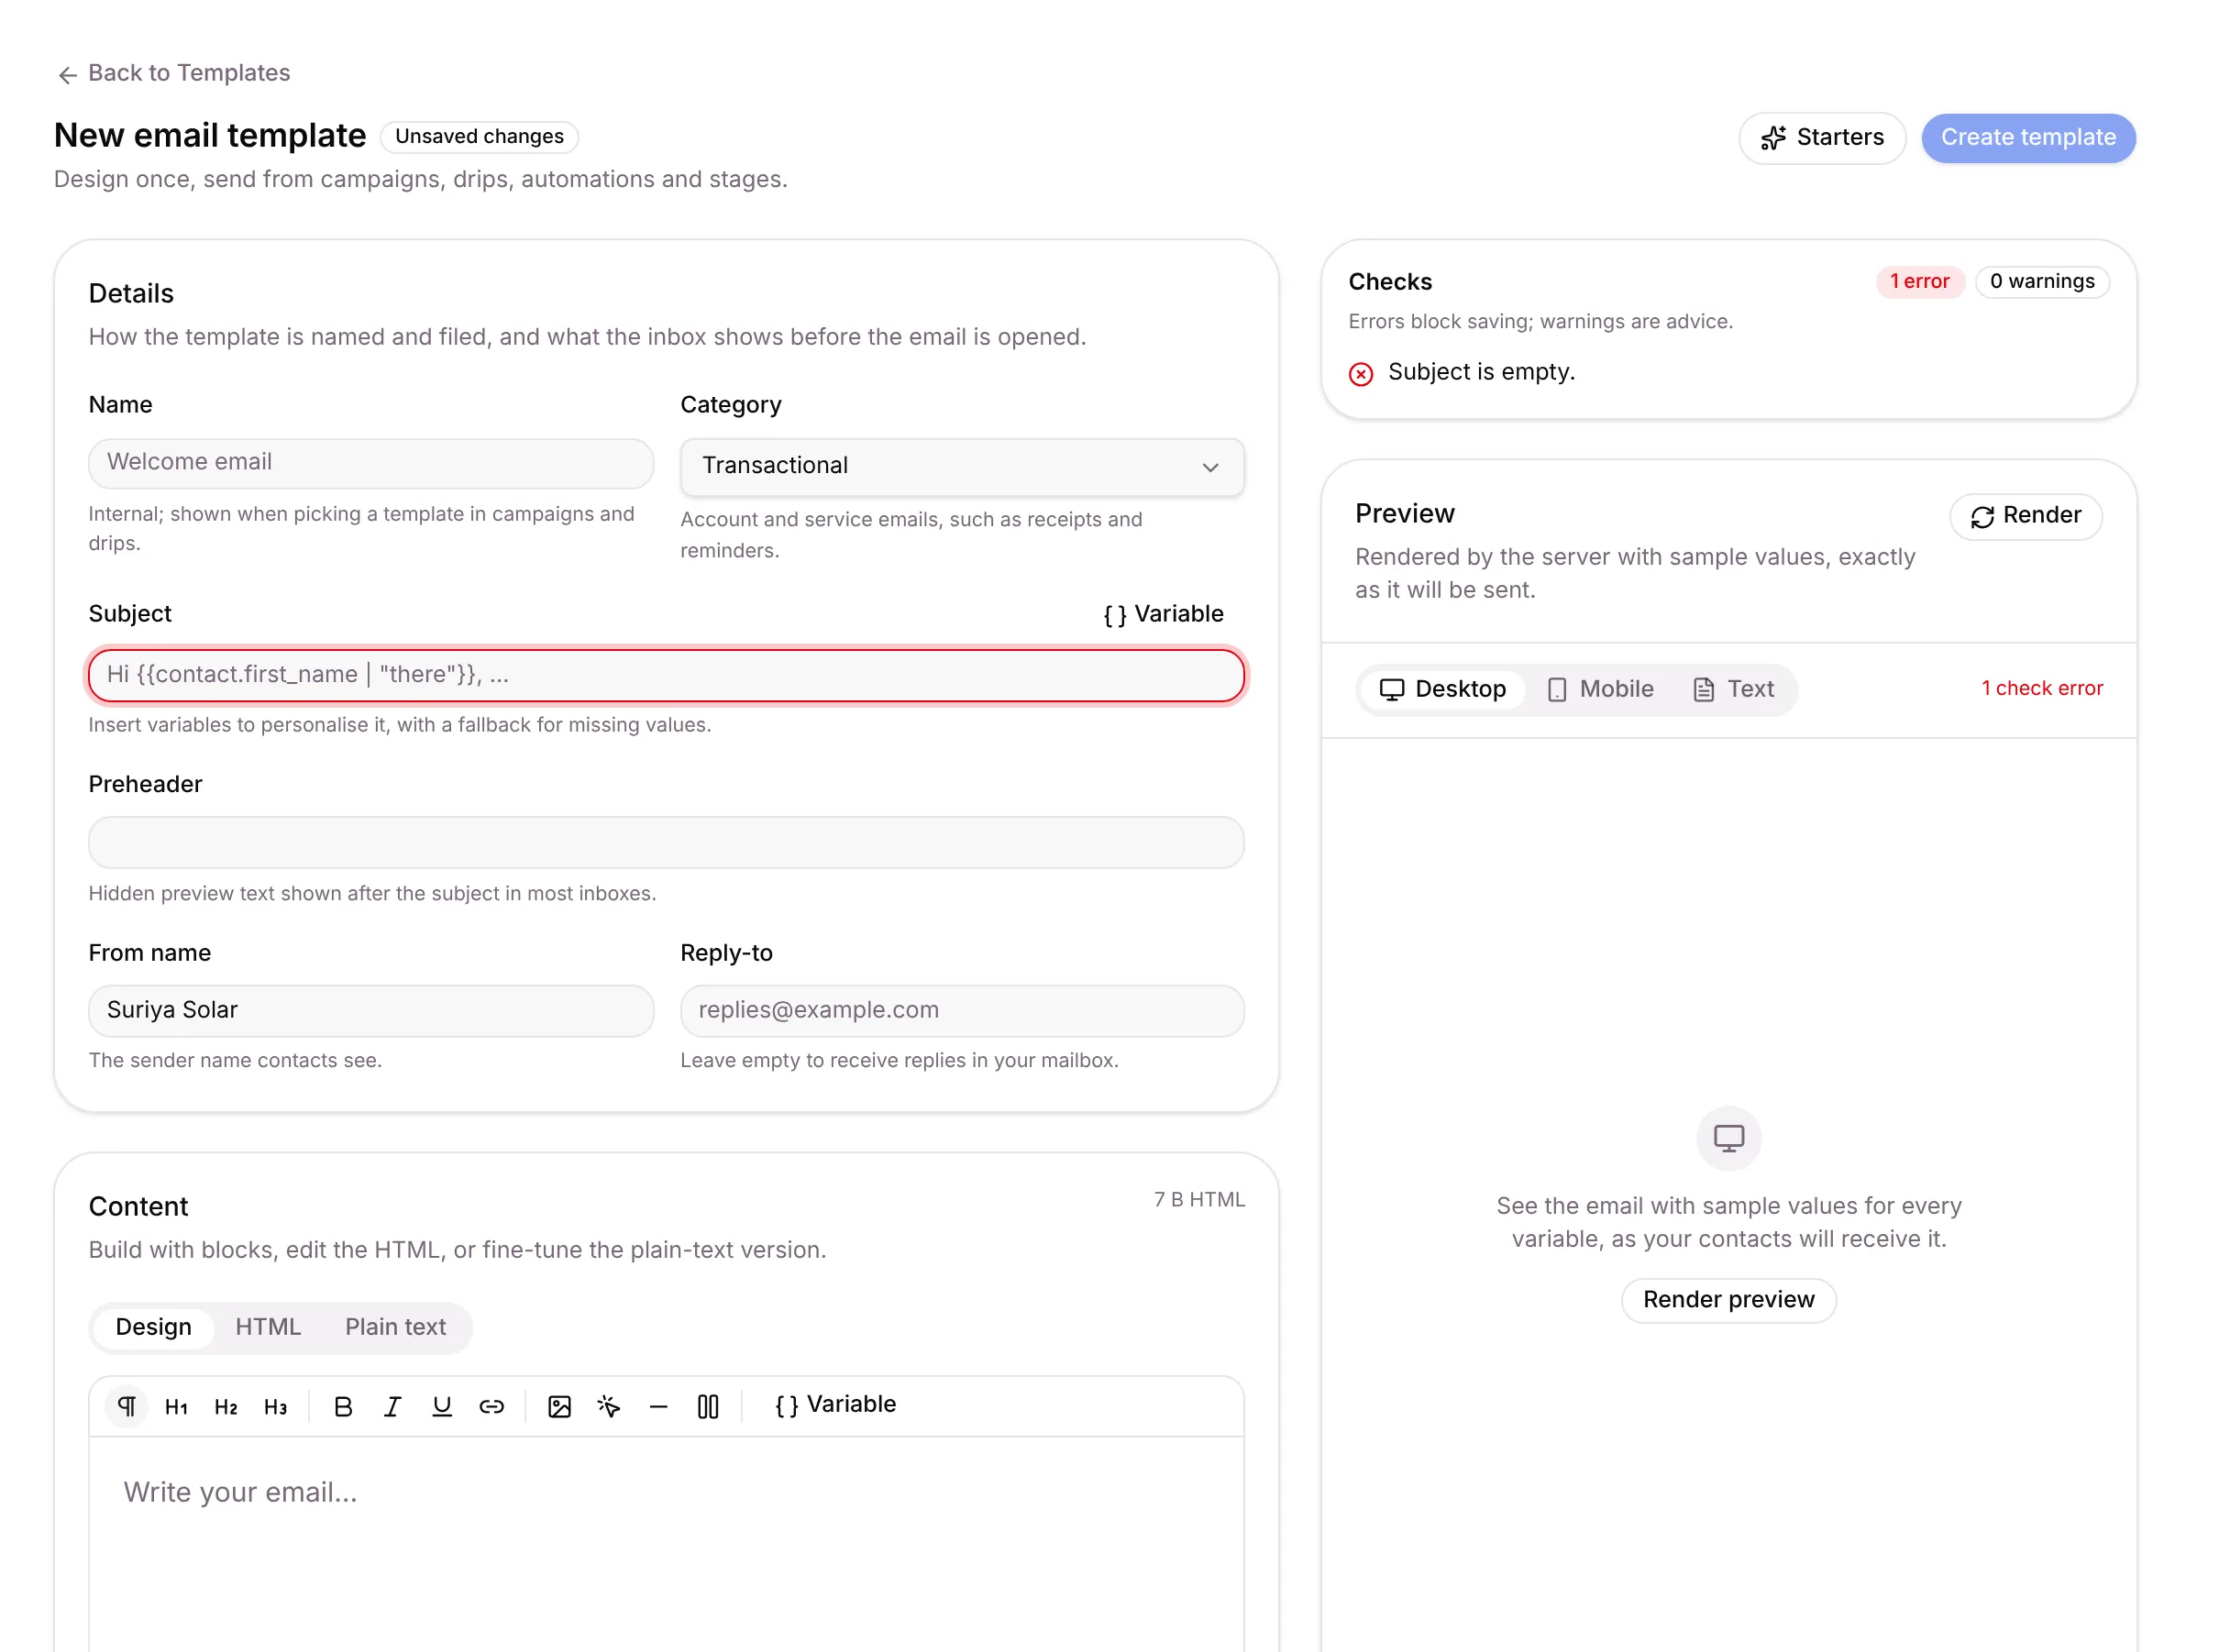Viewport: 2219px width, 1652px height.
Task: Click the Render button
Action: tap(2025, 516)
